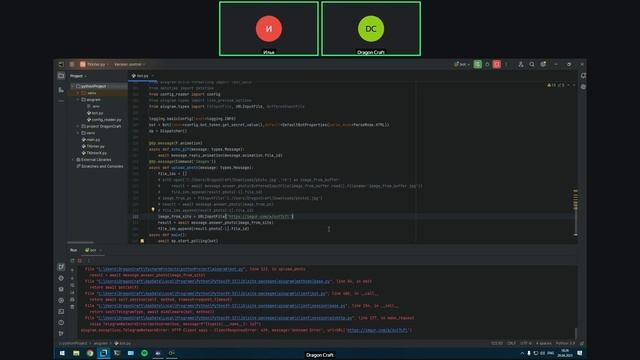The height and width of the screenshot is (360, 640).
Task: Click the warnings inspection counter in the editor
Action: 556,85
